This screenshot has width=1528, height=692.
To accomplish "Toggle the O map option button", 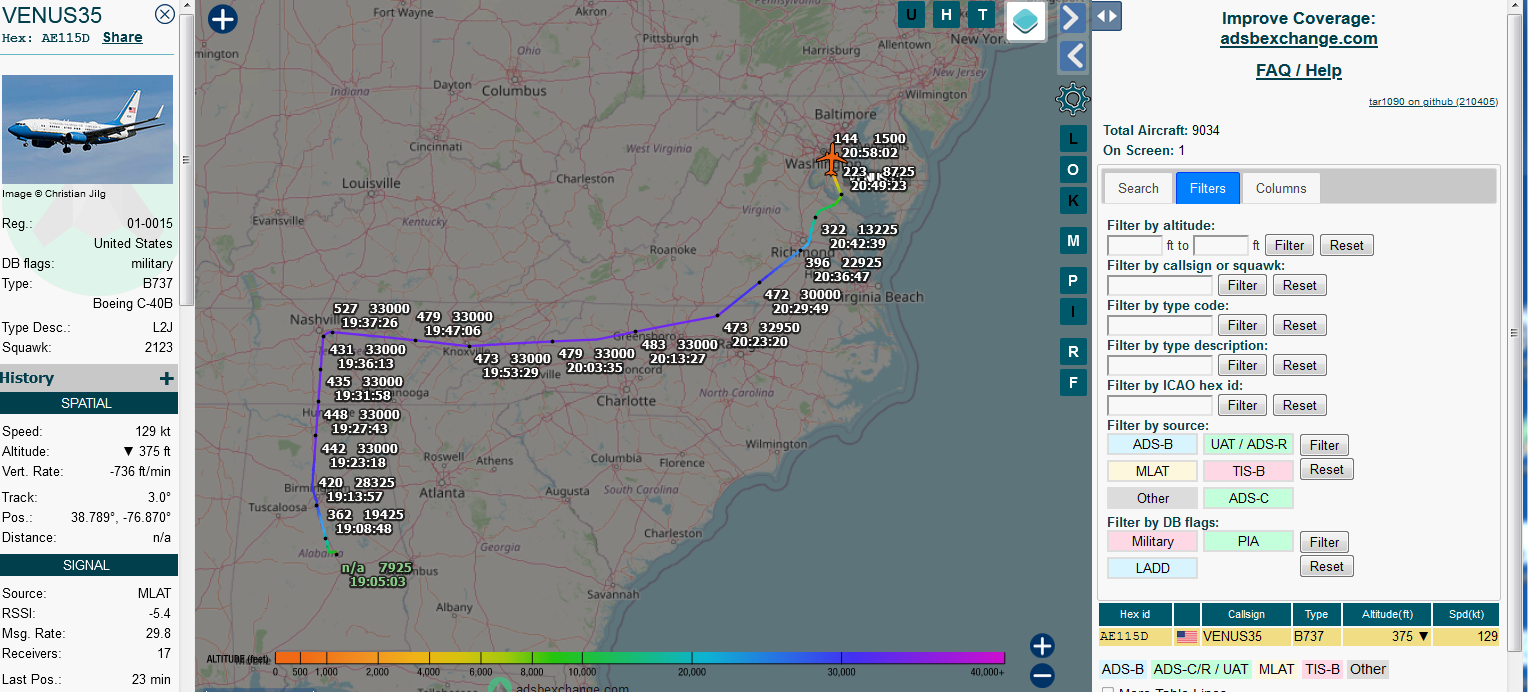I will click(x=1073, y=169).
